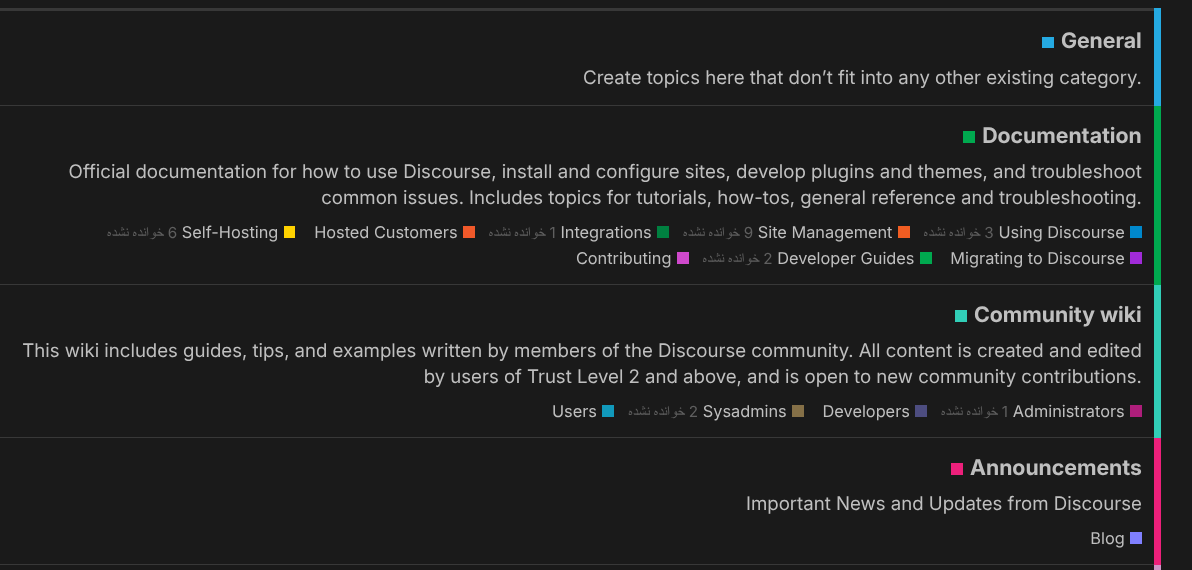Click General description text about other categories
The height and width of the screenshot is (570, 1192).
(862, 78)
